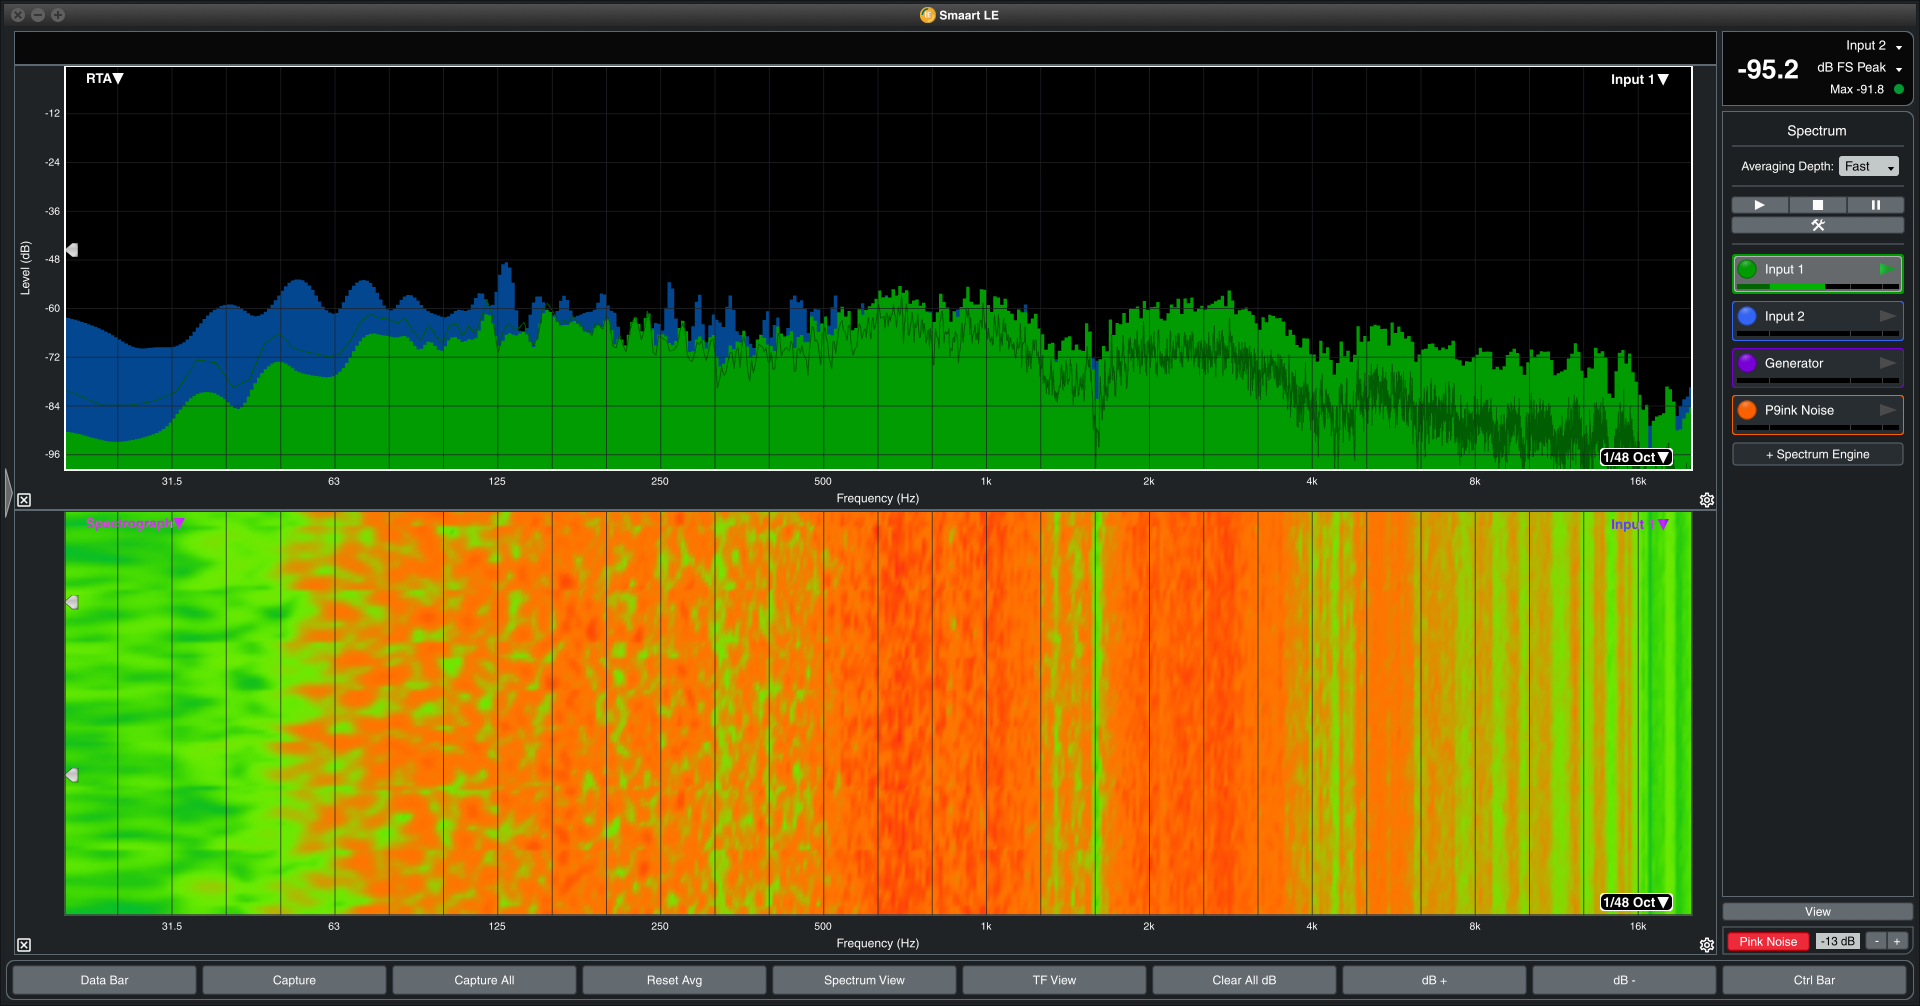The height and width of the screenshot is (1006, 1920).
Task: Click the purple Generator color dot
Action: pyautogui.click(x=1747, y=363)
